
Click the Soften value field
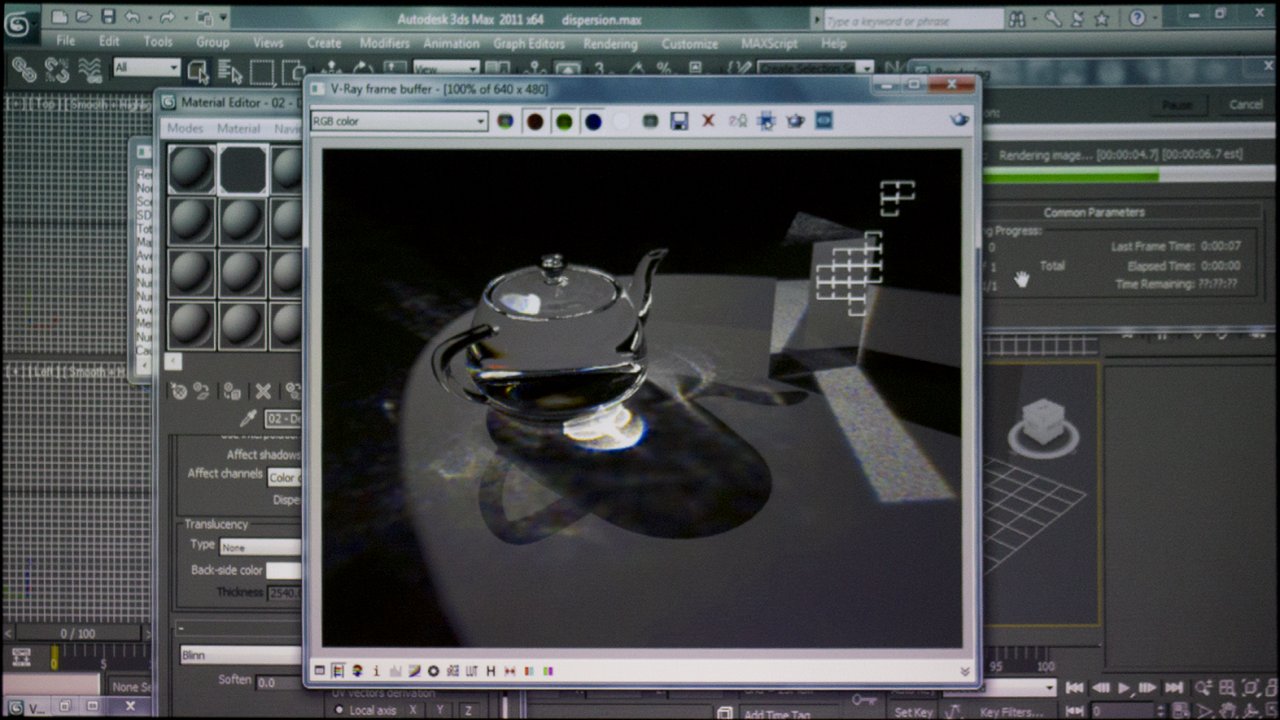[x=279, y=682]
